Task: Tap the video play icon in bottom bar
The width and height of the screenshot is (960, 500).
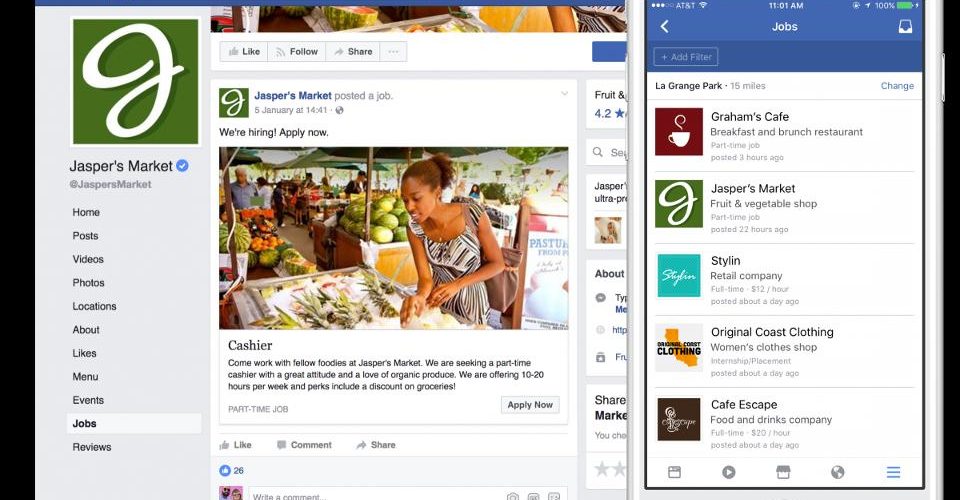Action: [x=729, y=472]
